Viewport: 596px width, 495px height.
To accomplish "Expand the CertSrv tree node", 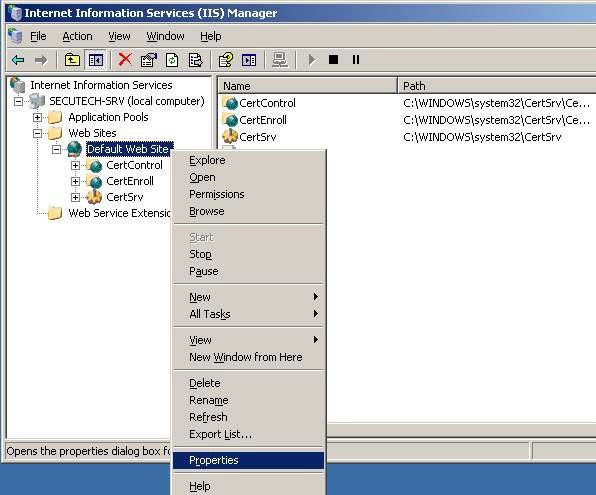I will click(75, 197).
